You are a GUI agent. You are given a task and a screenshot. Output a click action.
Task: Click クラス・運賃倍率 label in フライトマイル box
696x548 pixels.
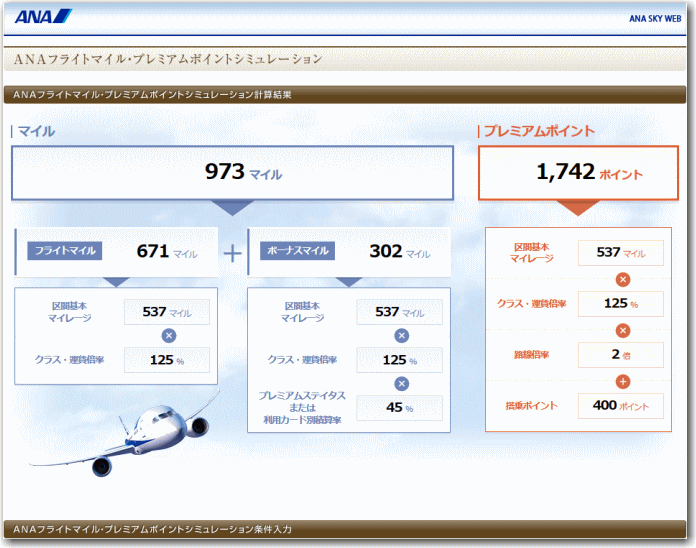pos(69,360)
